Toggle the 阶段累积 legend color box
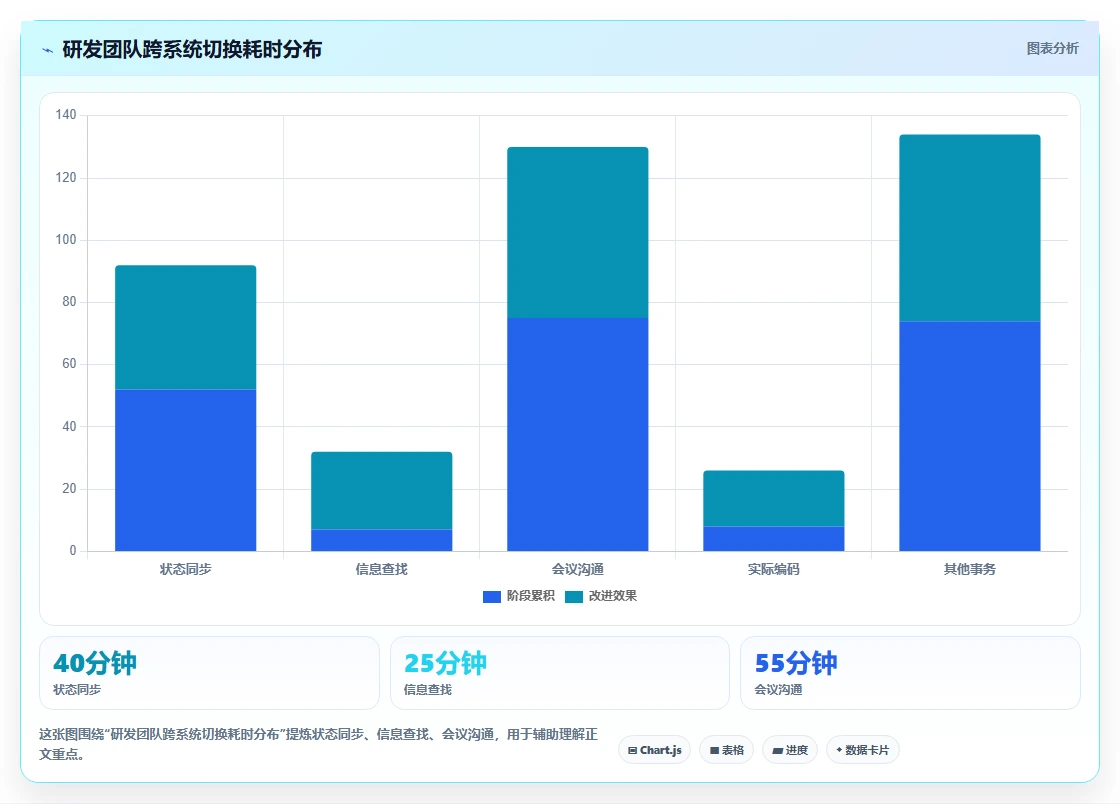1120x804 pixels. click(491, 596)
